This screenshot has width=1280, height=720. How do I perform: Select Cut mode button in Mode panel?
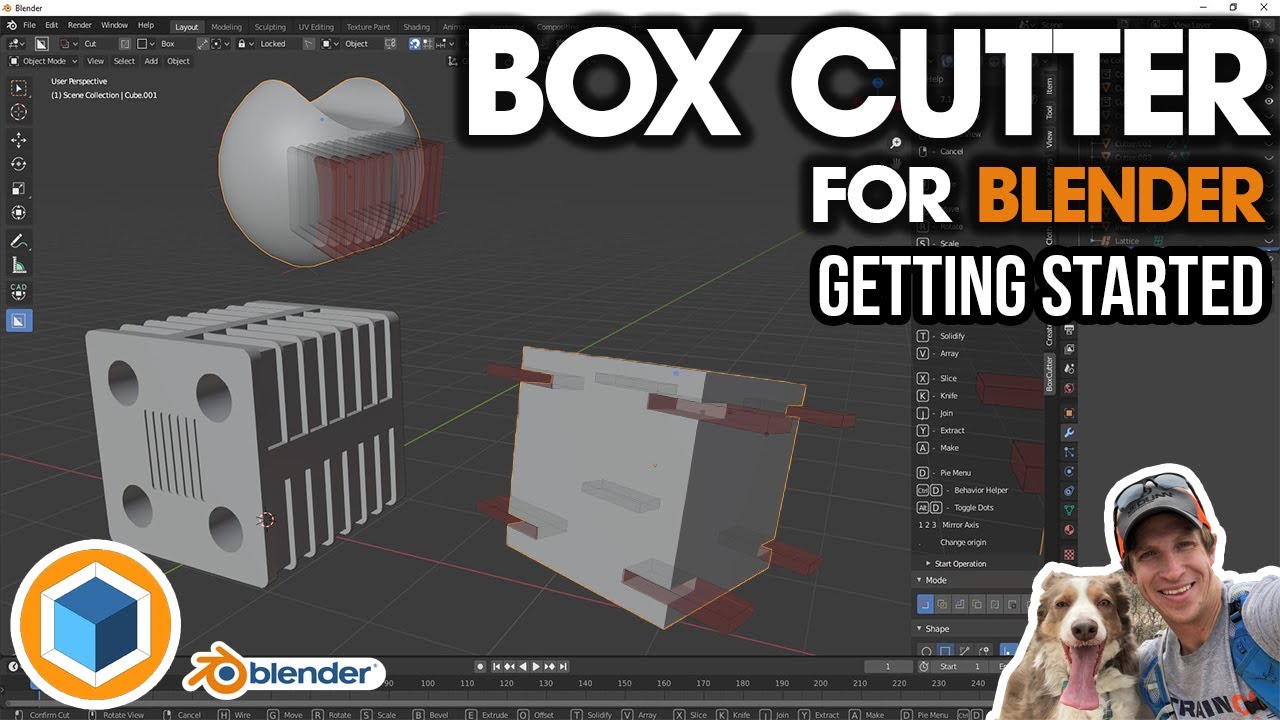925,604
